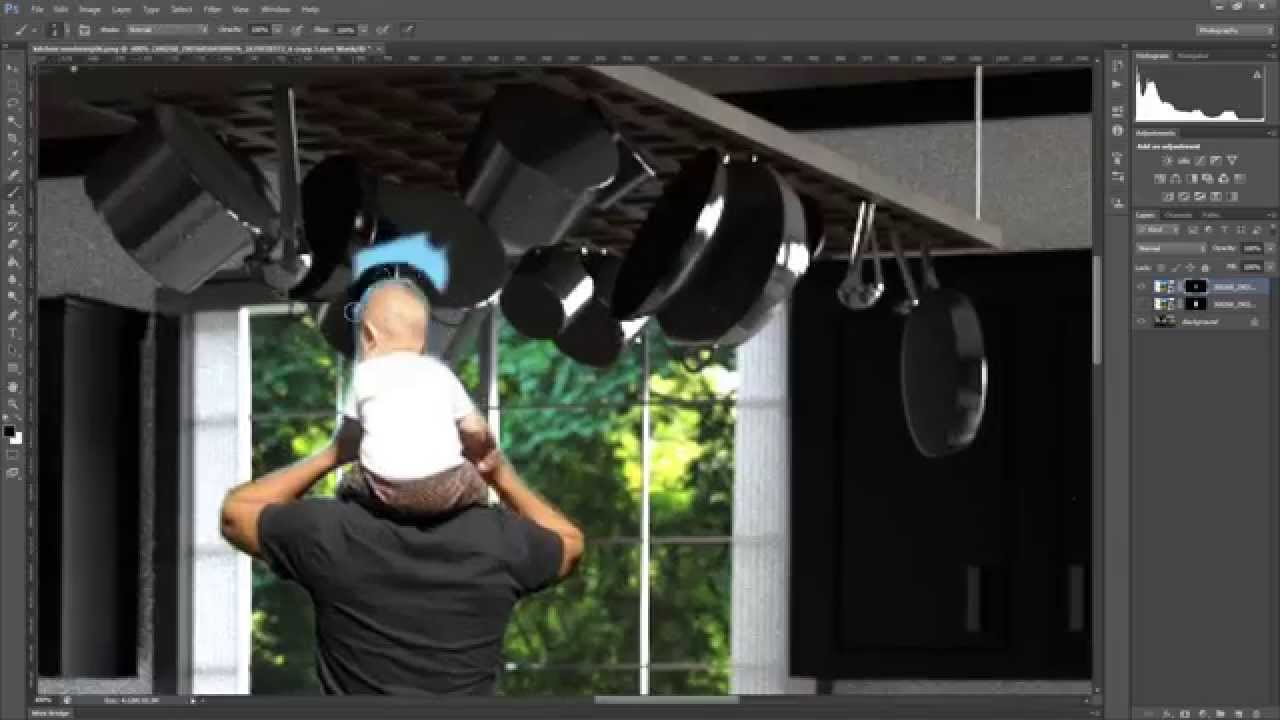The image size is (1280, 720).
Task: Select the Quick Selection tool
Action: (x=13, y=120)
